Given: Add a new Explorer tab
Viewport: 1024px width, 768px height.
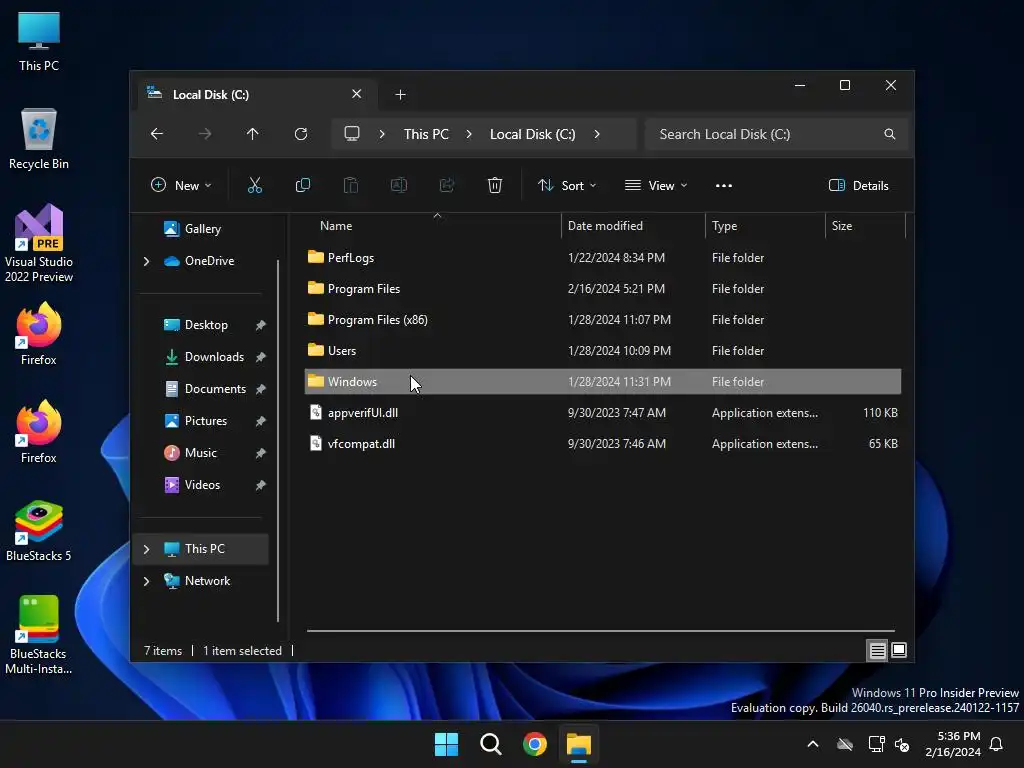Looking at the screenshot, I should [400, 95].
